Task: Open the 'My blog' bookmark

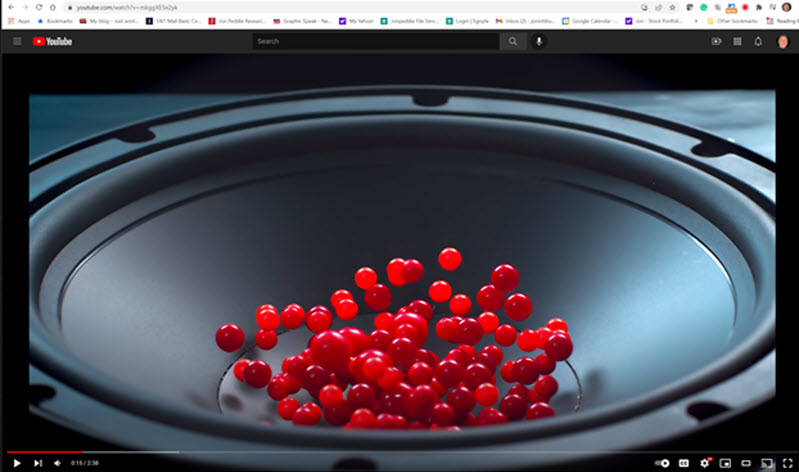Action: (x=109, y=21)
